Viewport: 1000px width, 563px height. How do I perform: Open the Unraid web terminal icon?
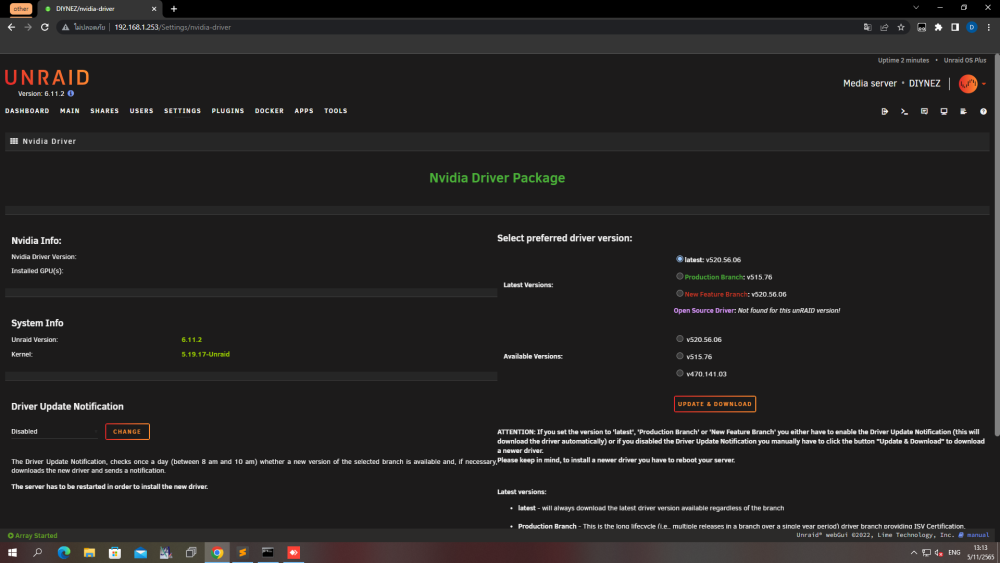click(904, 112)
